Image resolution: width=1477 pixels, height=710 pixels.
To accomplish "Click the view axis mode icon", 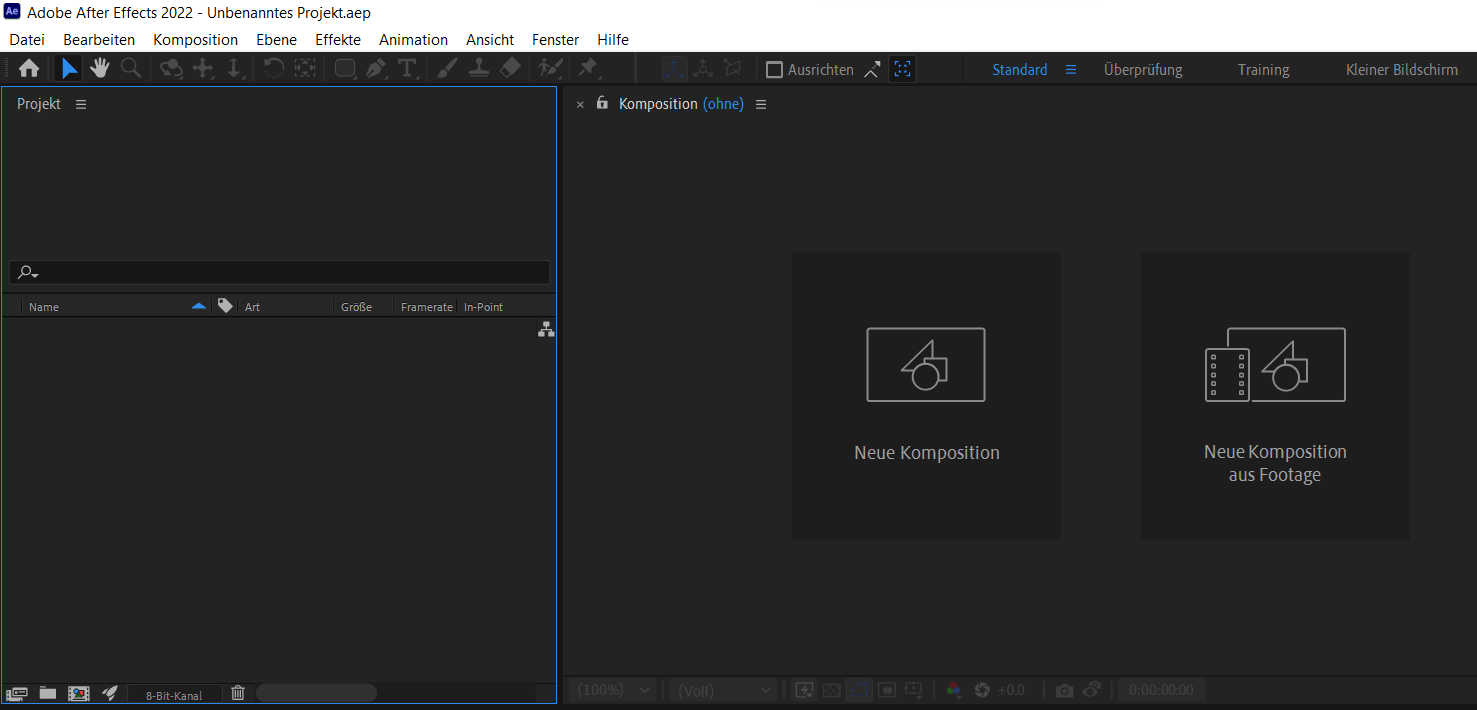I will 732,69.
